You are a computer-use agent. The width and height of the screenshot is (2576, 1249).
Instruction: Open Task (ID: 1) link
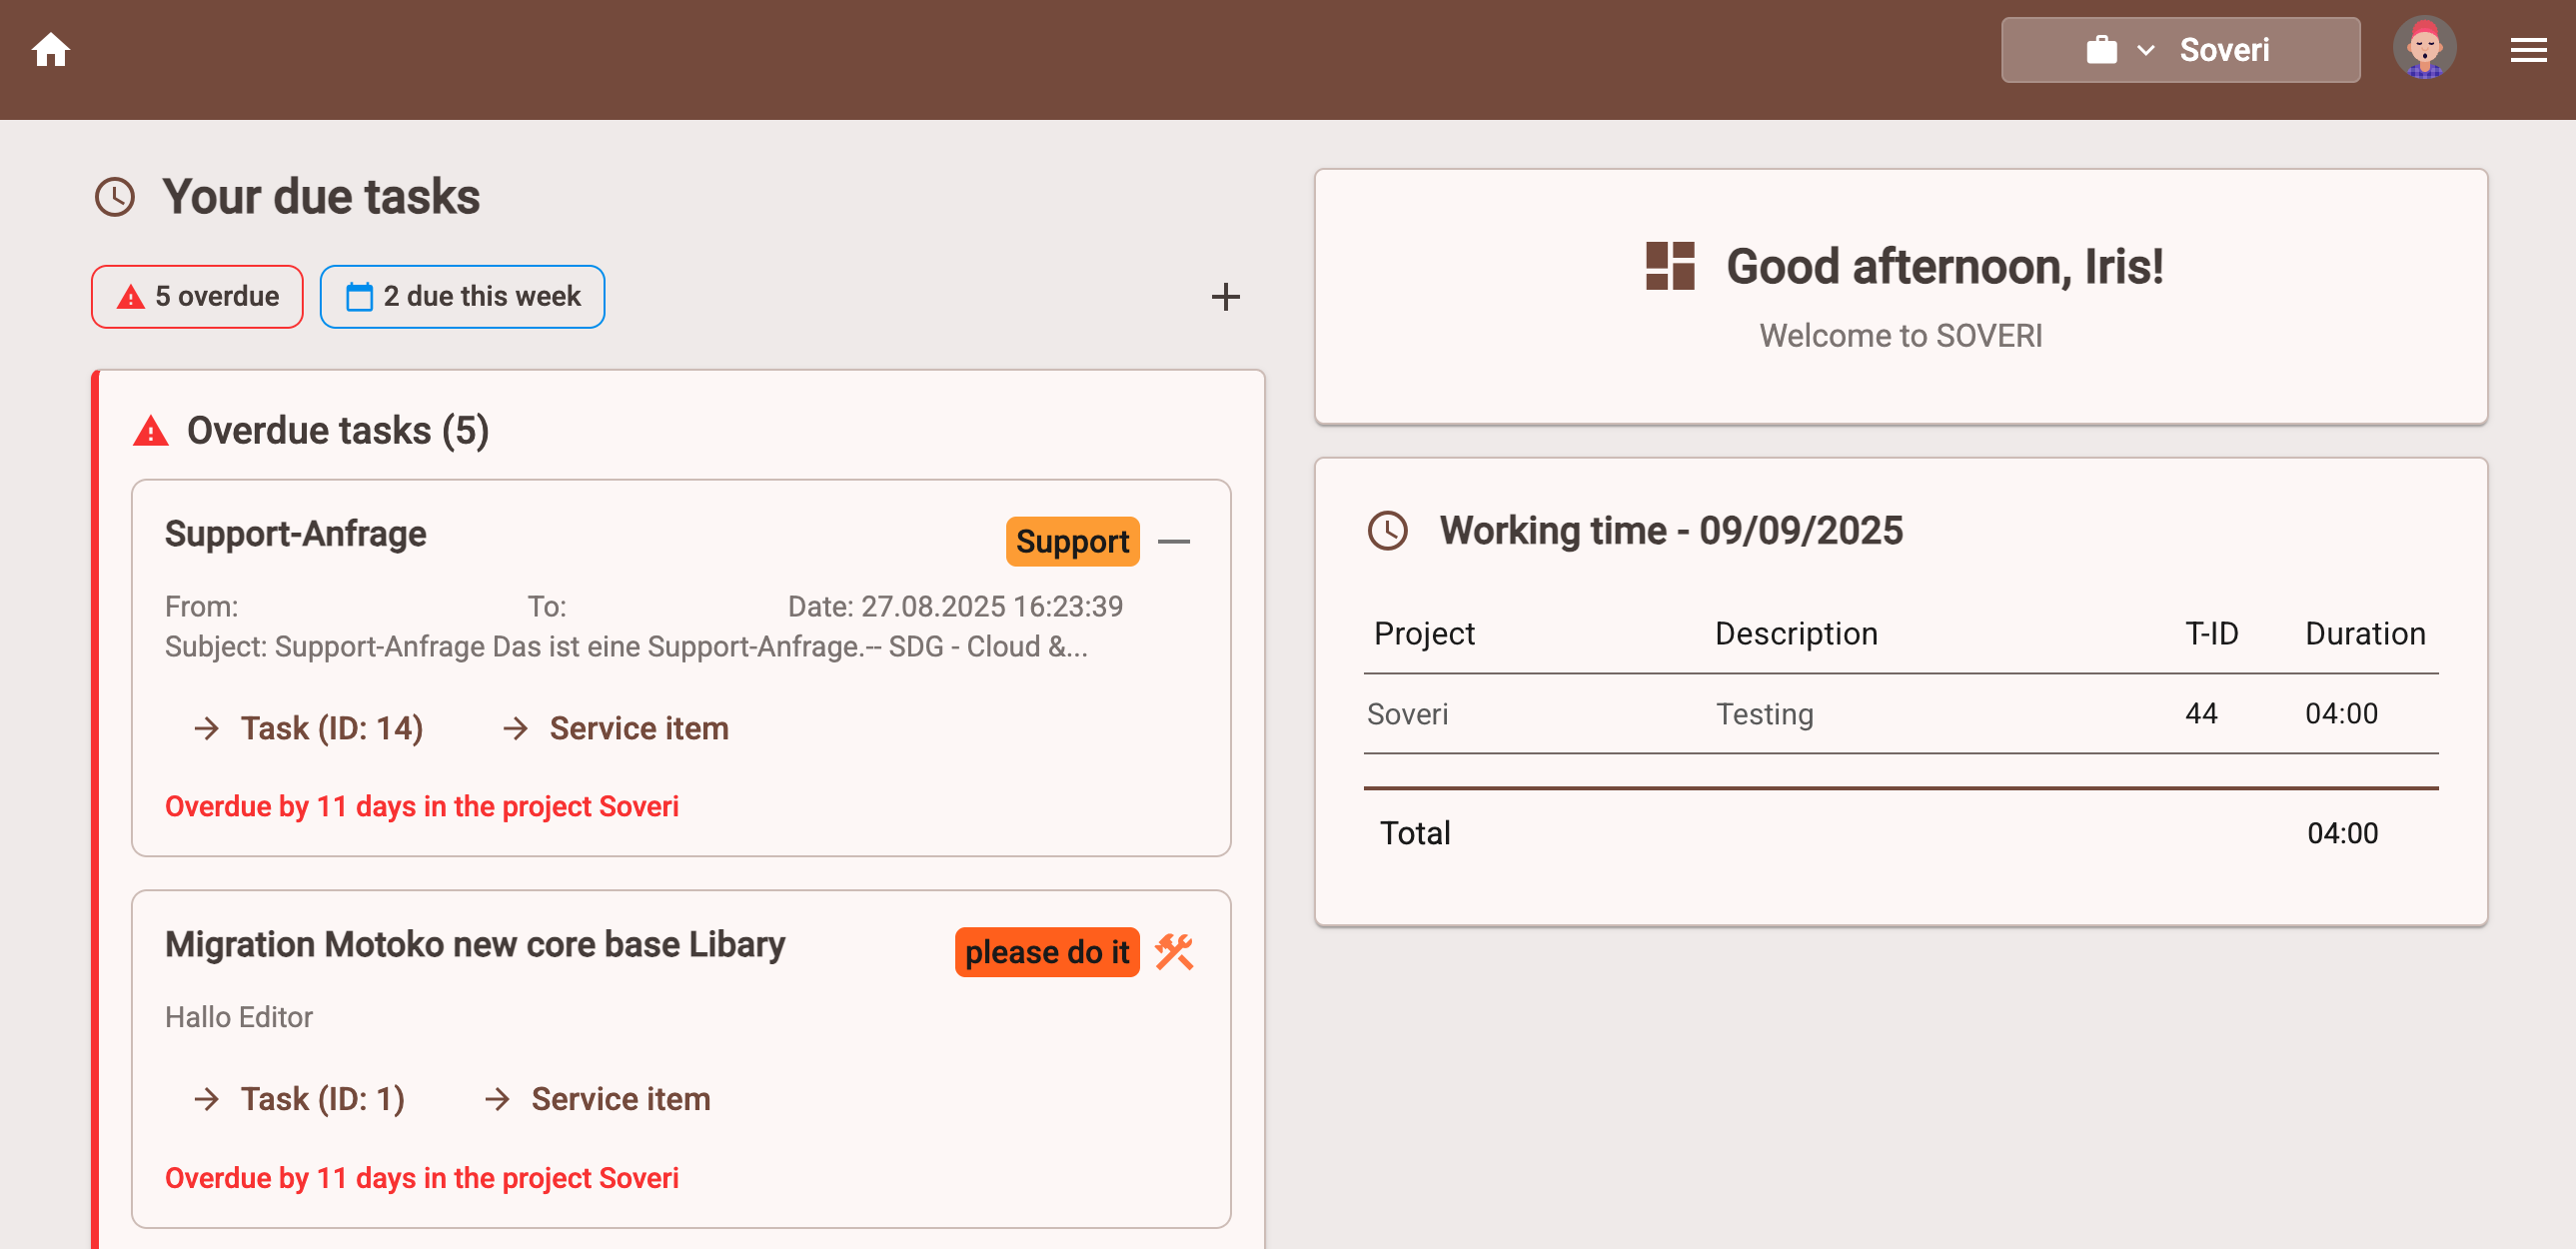coord(321,1099)
